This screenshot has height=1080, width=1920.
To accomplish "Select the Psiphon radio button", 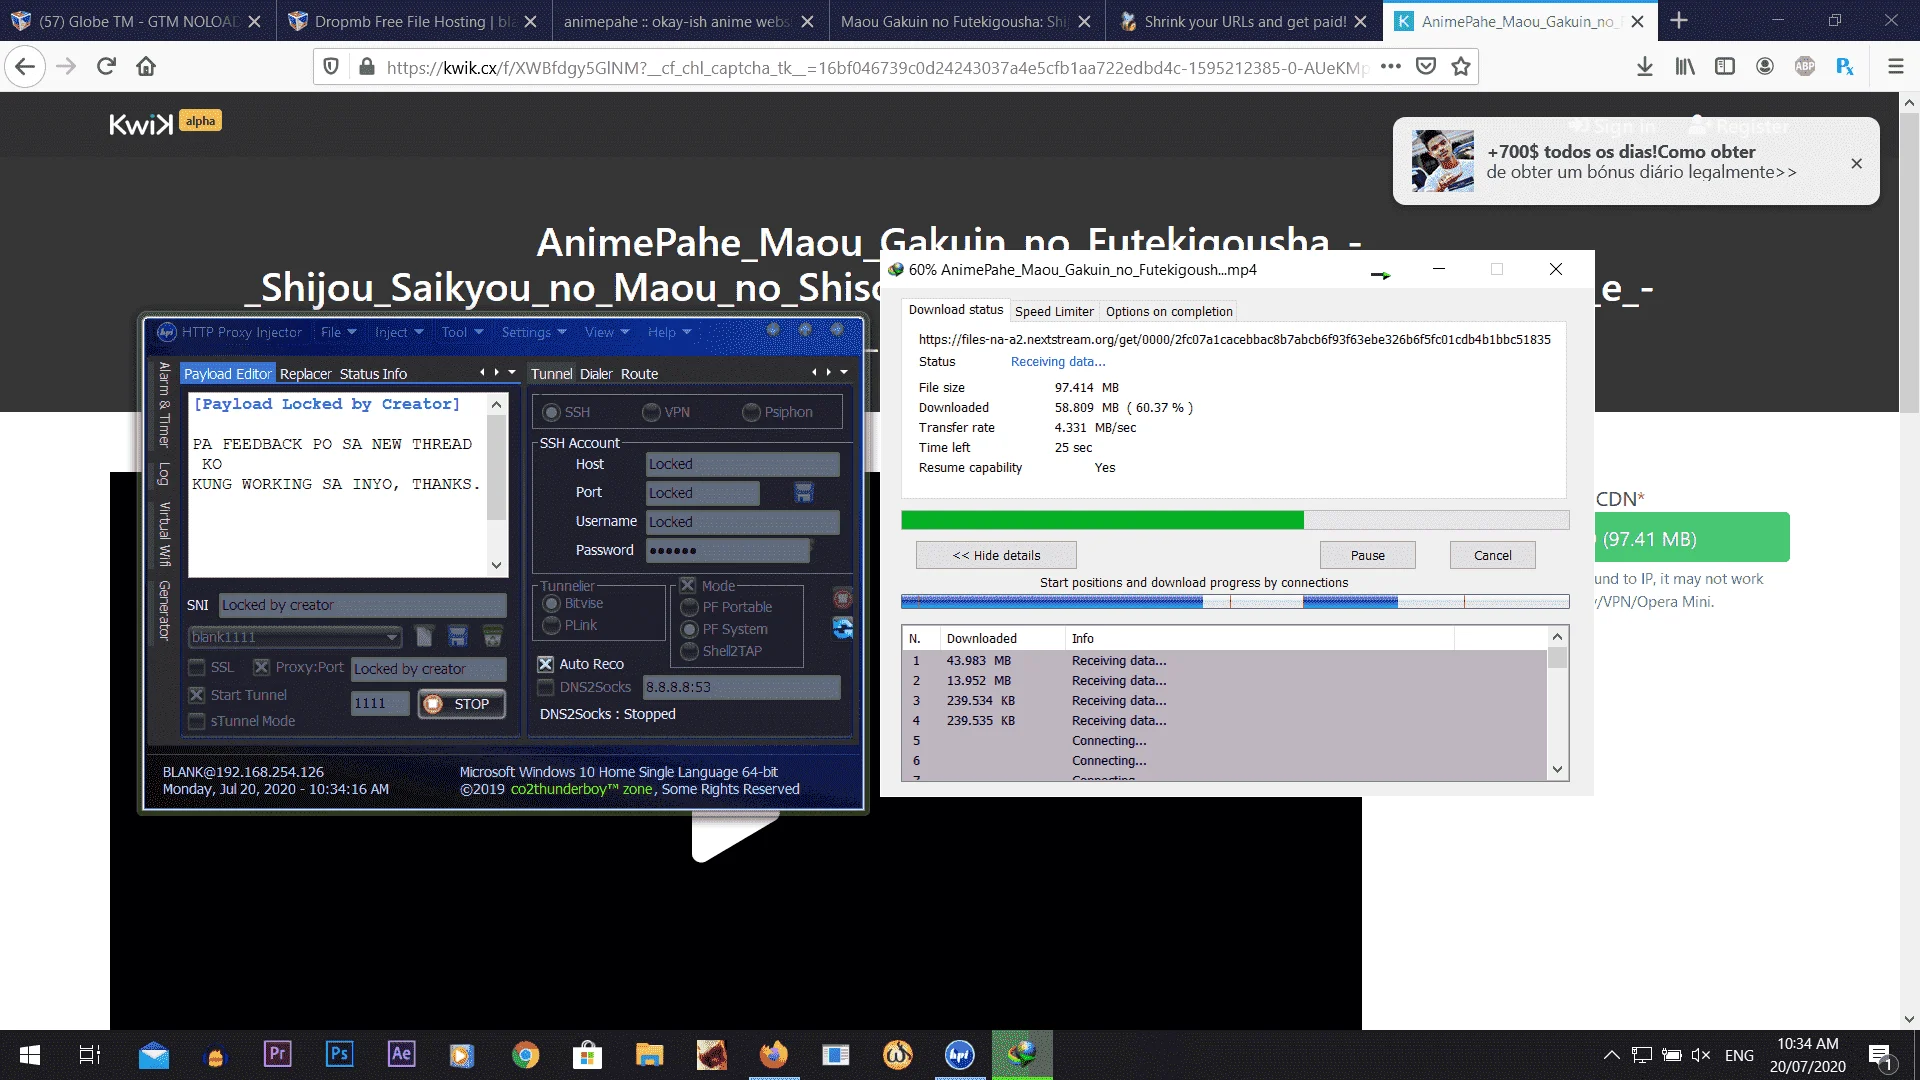I will 751,412.
